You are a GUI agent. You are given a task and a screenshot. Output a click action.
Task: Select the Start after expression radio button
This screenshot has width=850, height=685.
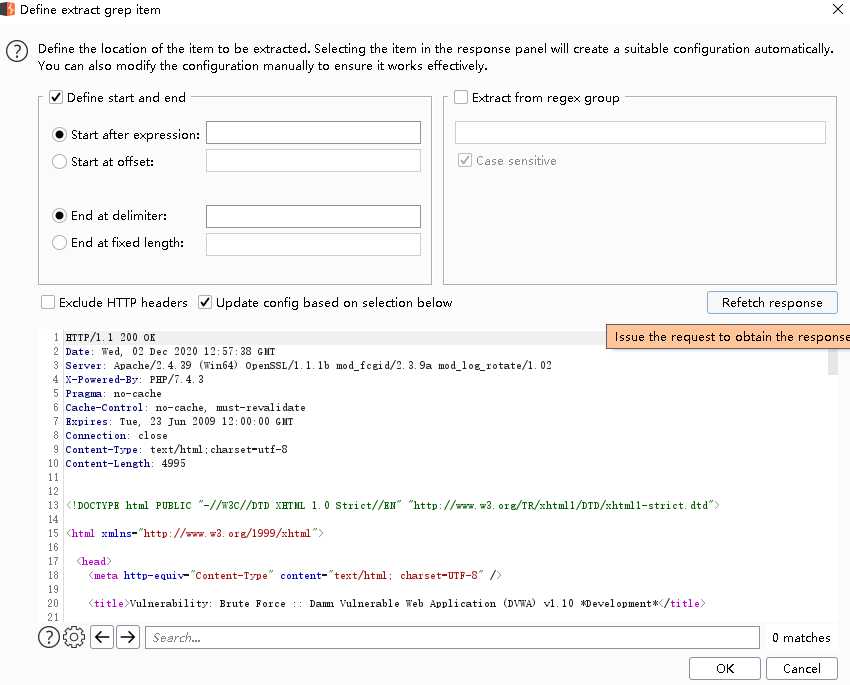[x=59, y=134]
